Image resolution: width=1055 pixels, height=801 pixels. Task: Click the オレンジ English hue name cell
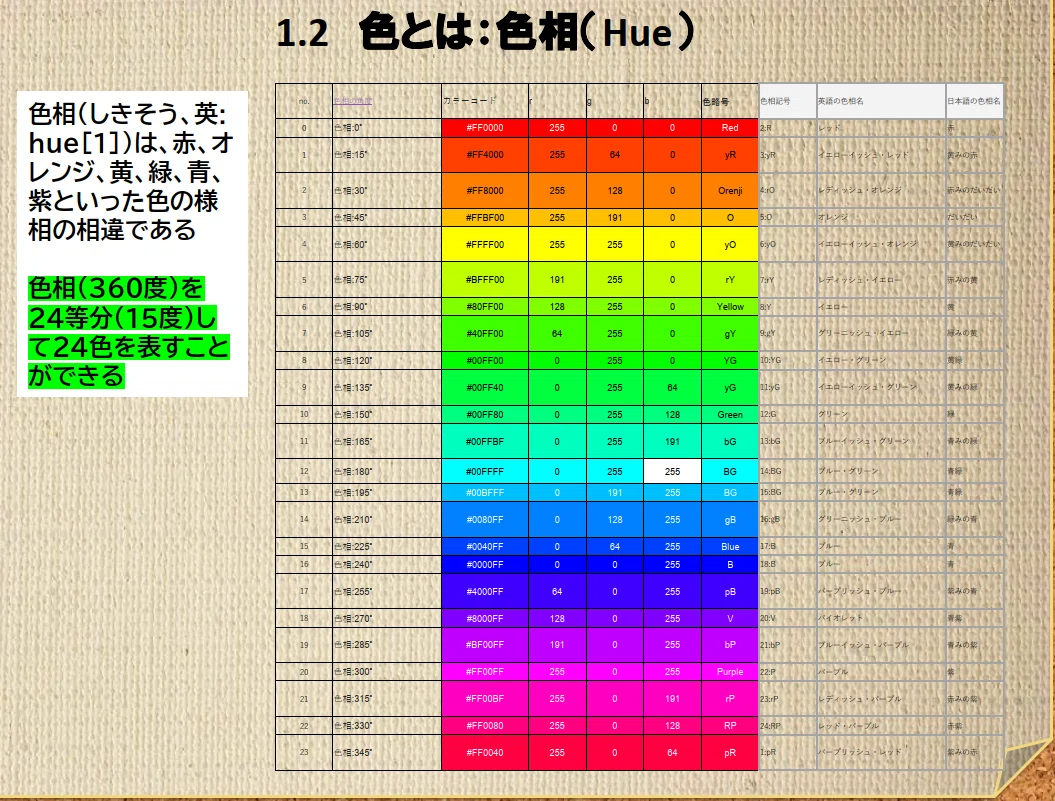(x=881, y=217)
